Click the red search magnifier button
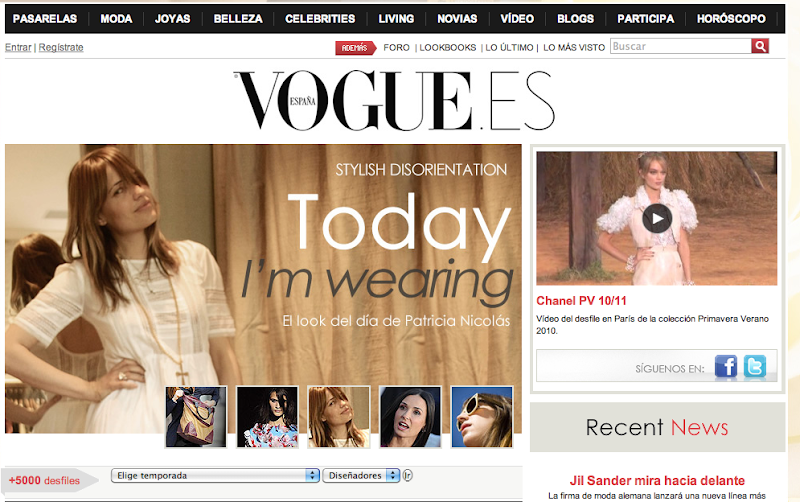The image size is (800, 502). tap(760, 46)
